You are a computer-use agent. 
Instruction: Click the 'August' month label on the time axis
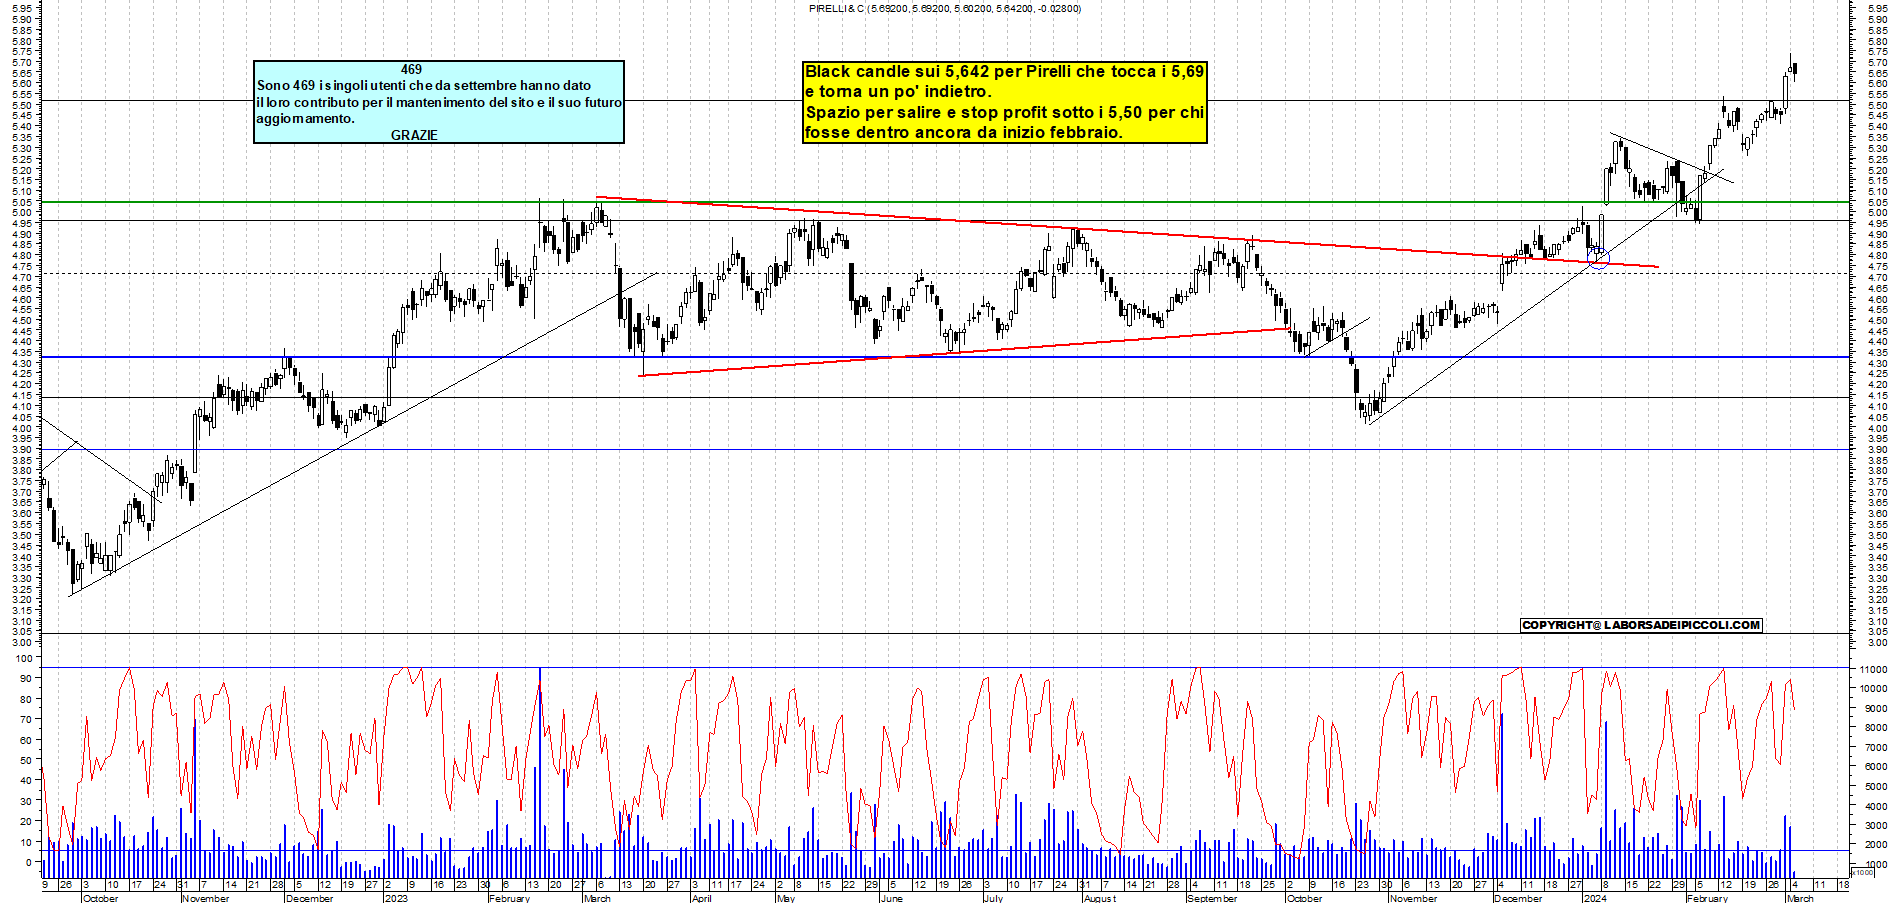pyautogui.click(x=1100, y=898)
